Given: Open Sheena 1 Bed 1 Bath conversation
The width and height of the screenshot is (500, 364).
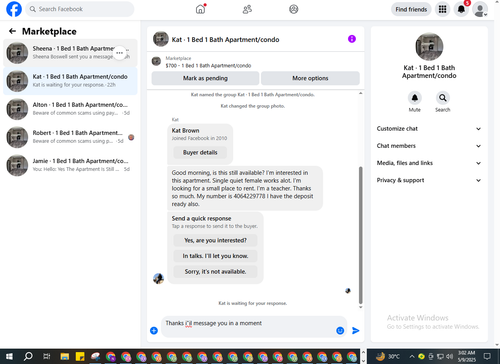Looking at the screenshot, I should pyautogui.click(x=70, y=53).
